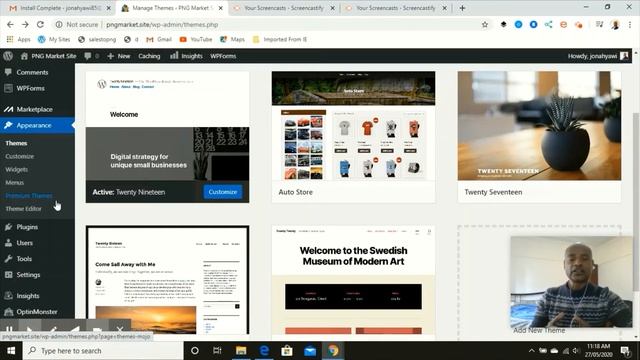Open Plugins in the sidebar
640x360 pixels.
pyautogui.click(x=27, y=227)
